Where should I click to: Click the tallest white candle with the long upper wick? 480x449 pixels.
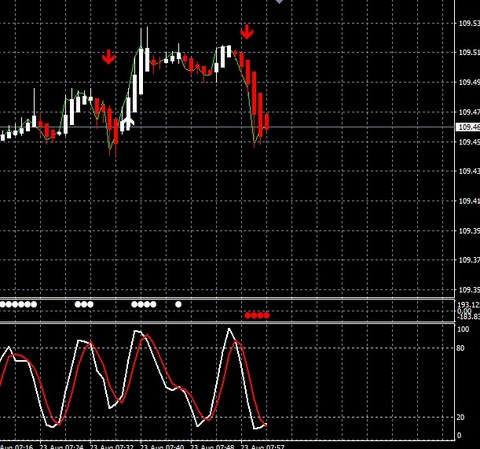coord(141,72)
